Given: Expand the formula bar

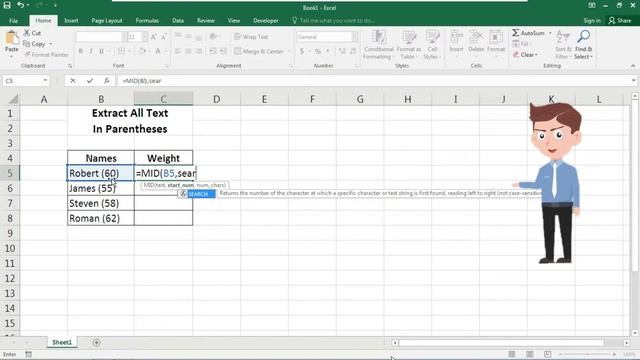Looking at the screenshot, I should click(633, 81).
